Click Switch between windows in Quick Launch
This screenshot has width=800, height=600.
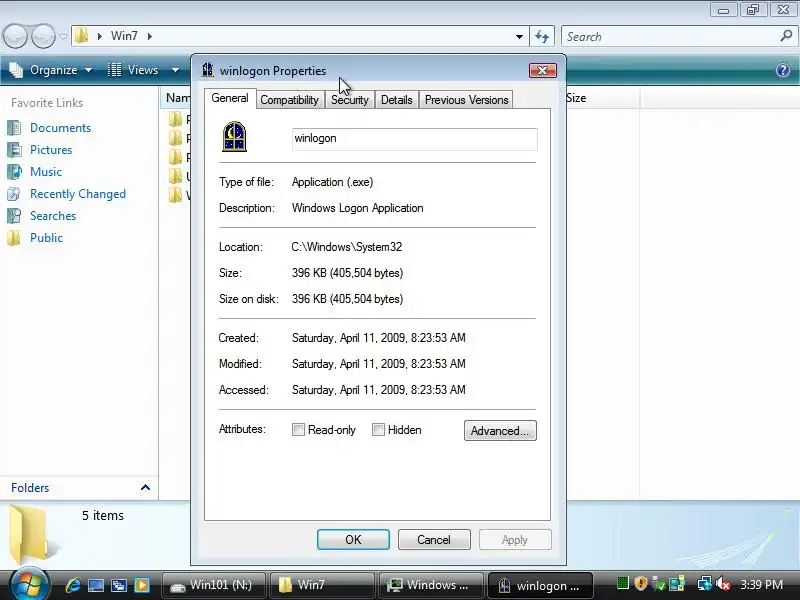[119, 585]
